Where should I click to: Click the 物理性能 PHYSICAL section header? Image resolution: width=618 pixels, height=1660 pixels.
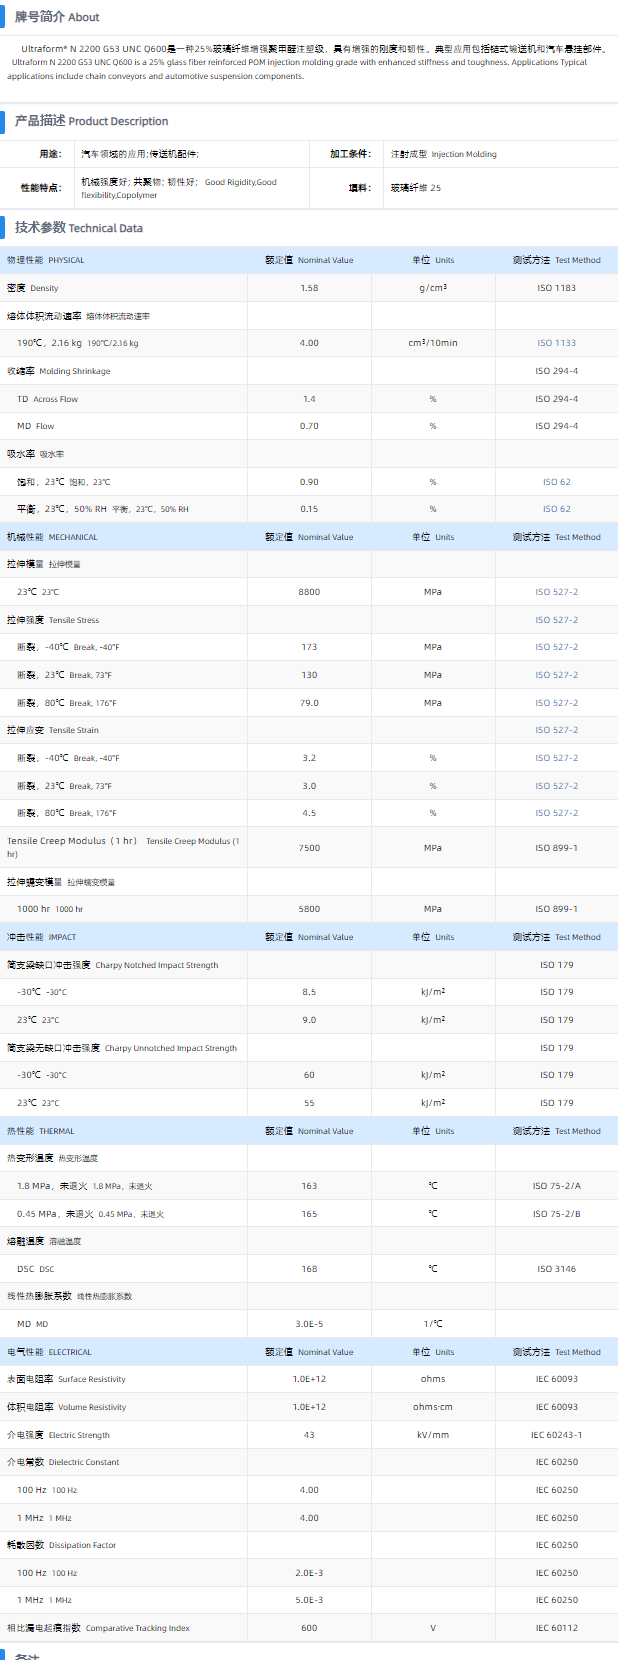[46, 260]
